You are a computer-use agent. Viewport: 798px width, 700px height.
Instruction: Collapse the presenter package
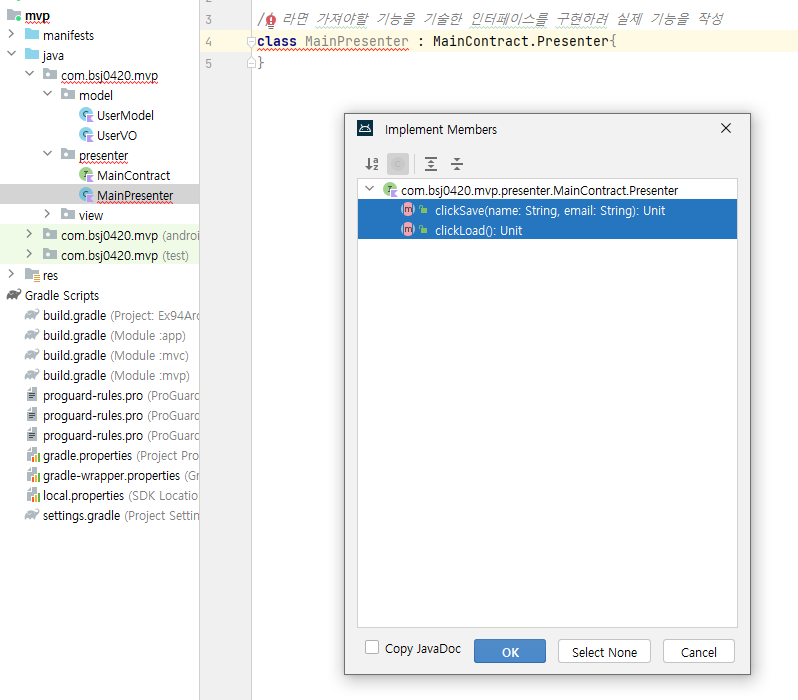47,154
